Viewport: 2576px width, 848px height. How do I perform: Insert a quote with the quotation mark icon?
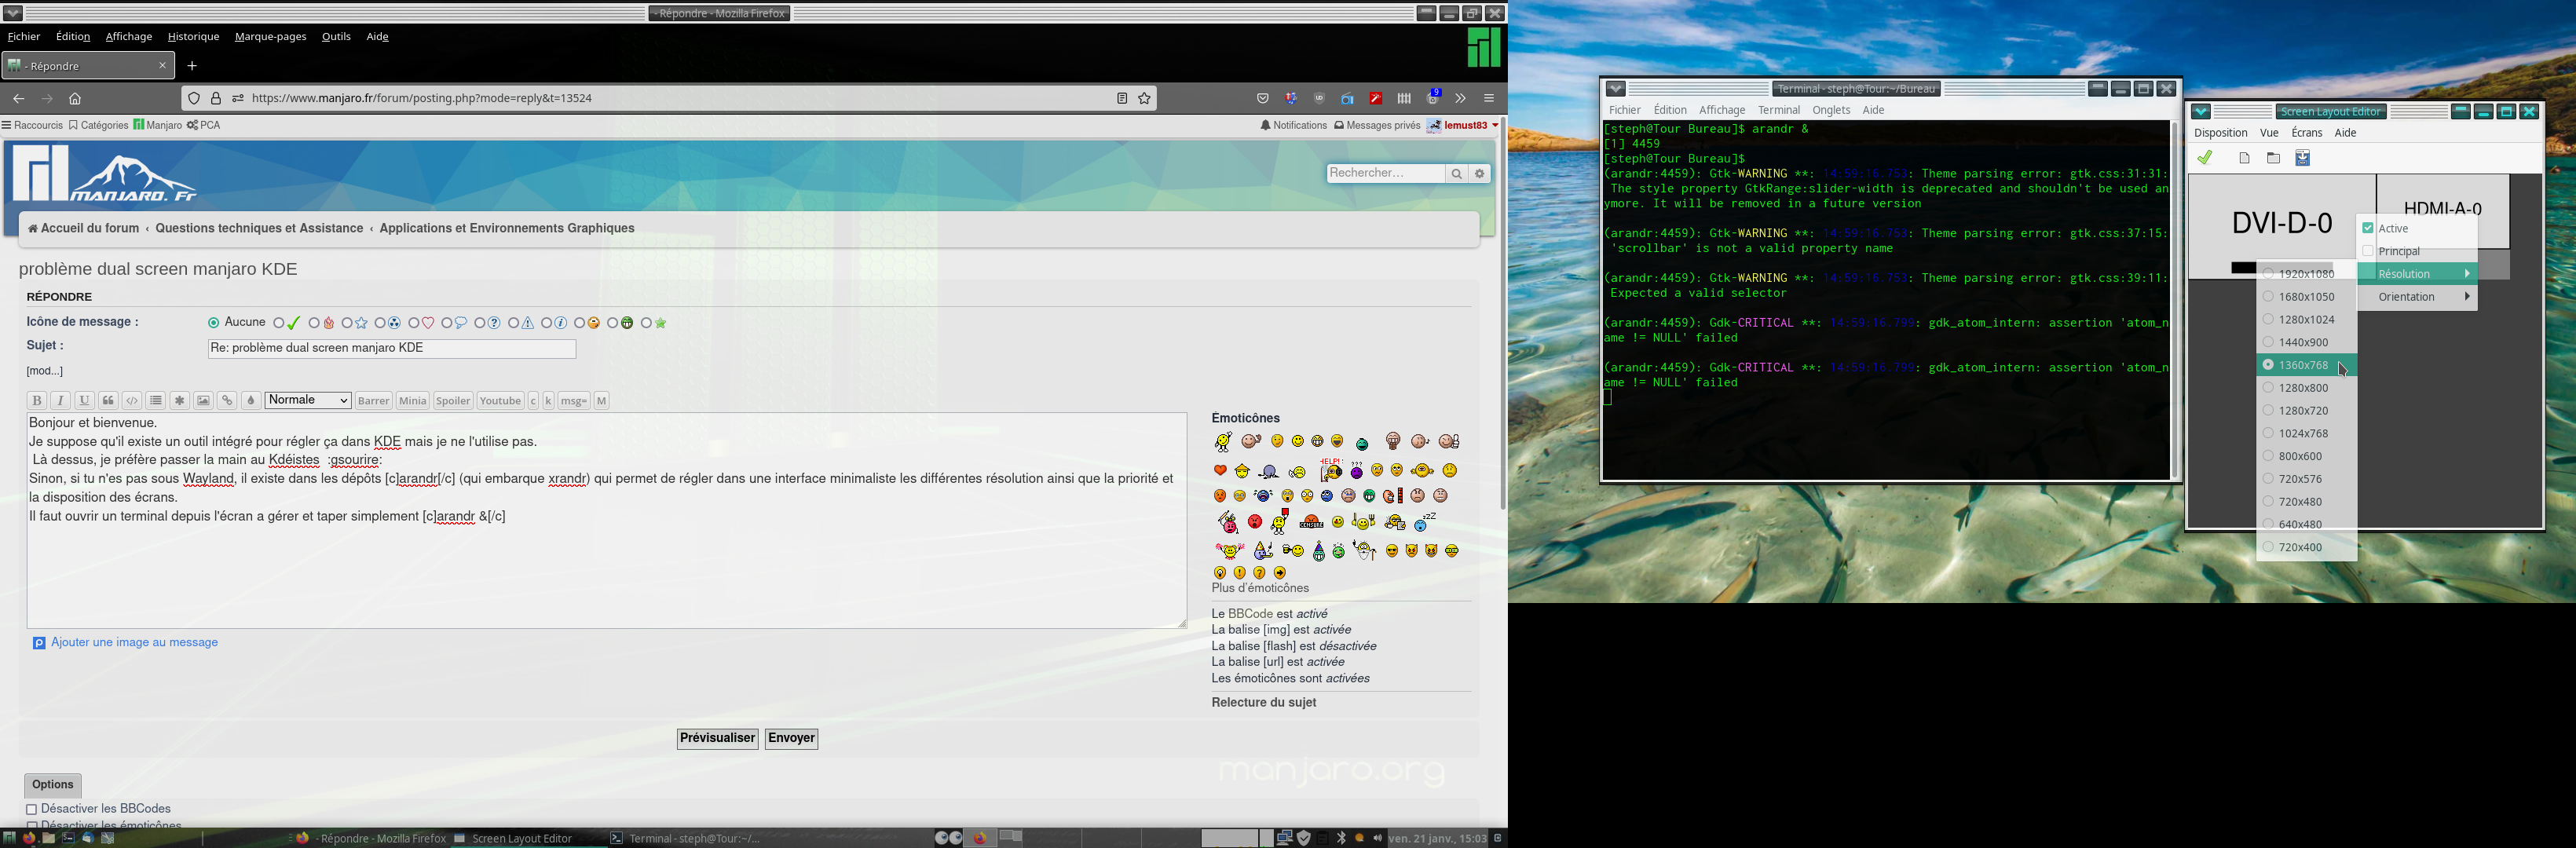click(108, 401)
